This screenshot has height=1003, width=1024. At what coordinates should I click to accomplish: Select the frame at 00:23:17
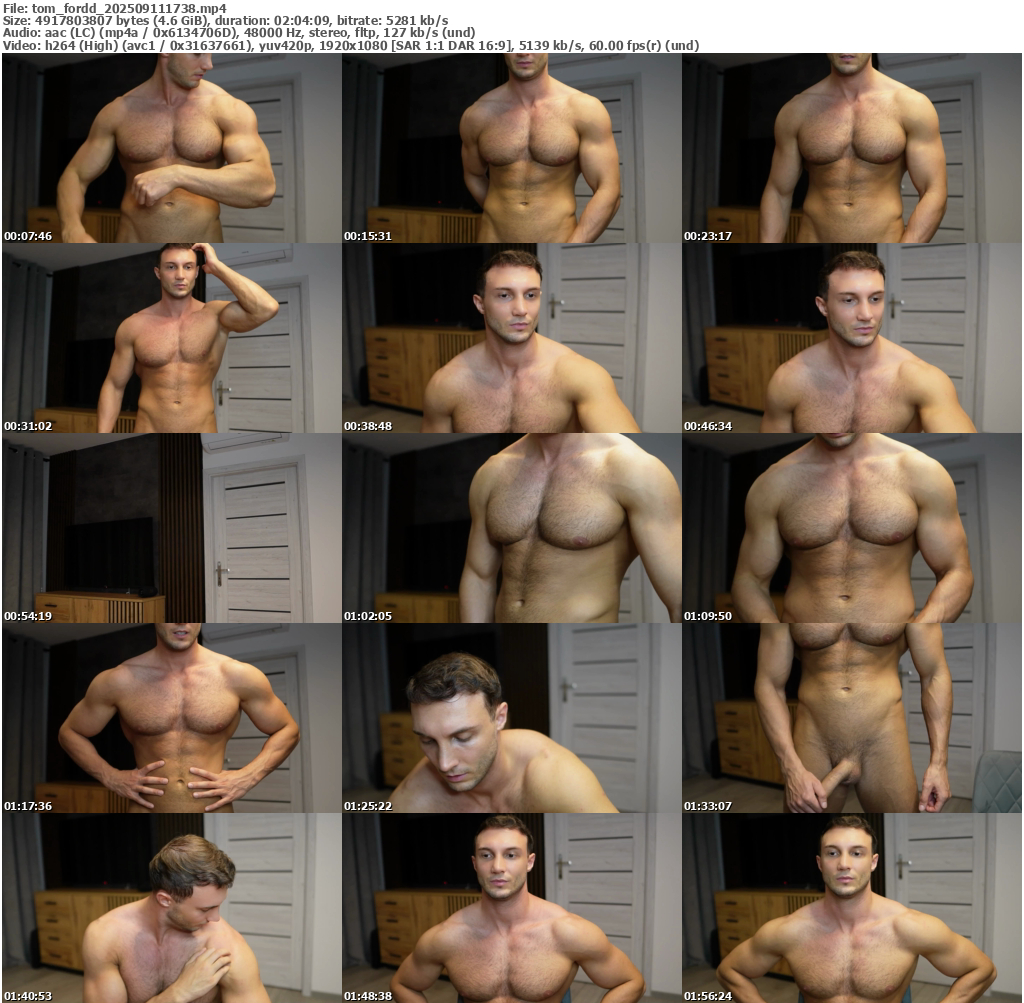point(852,148)
